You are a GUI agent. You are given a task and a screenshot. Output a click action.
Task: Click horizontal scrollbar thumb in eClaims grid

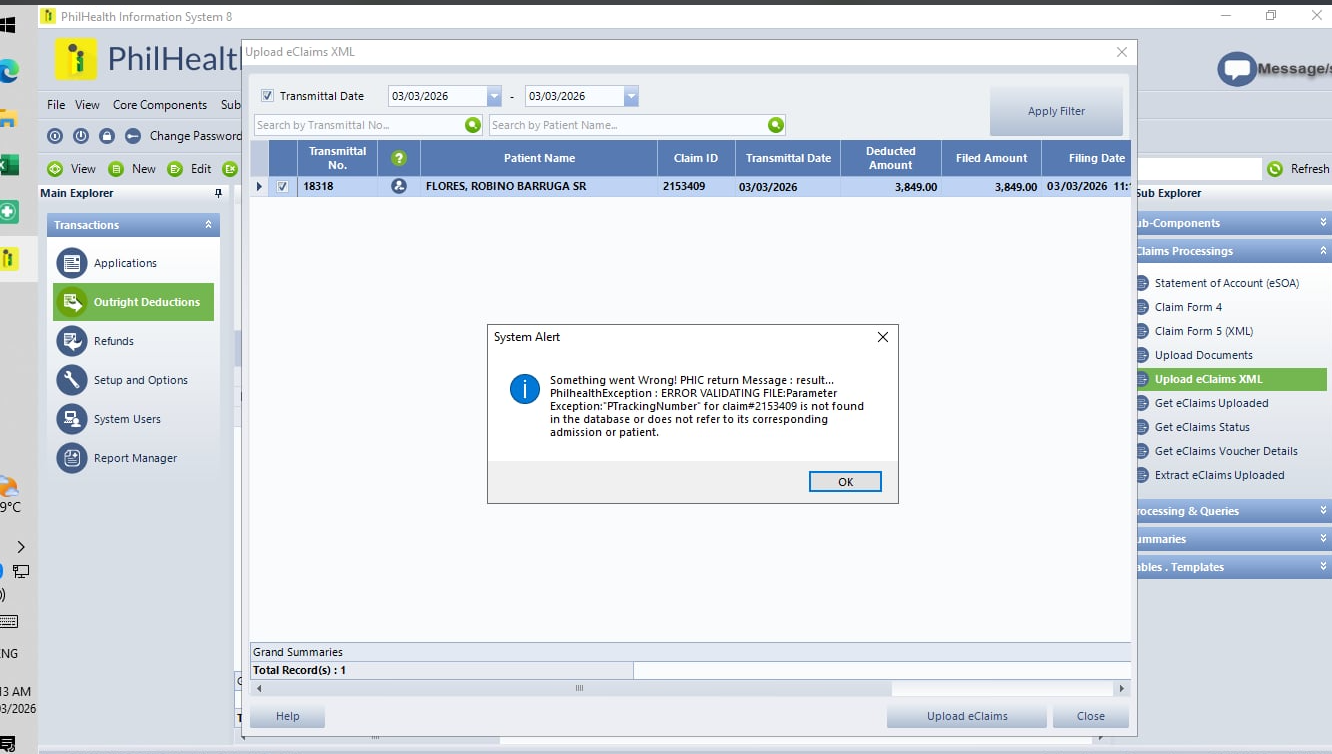pos(578,689)
